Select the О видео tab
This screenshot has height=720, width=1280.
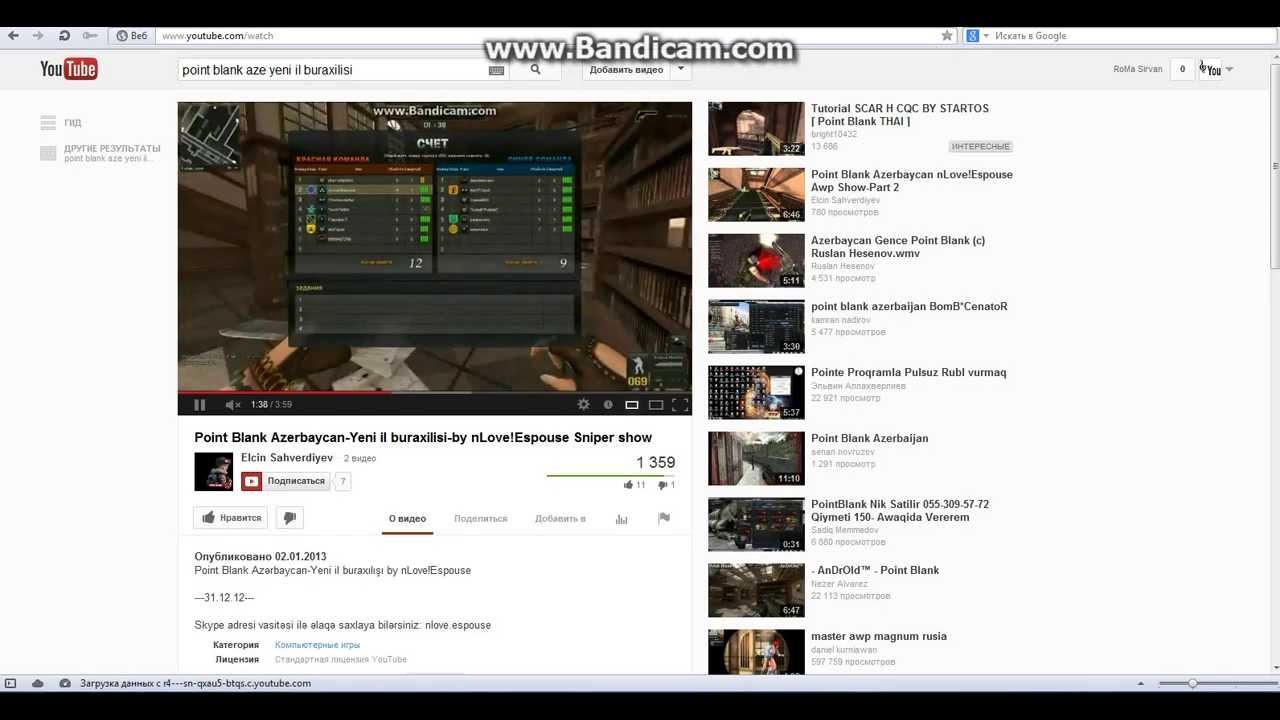point(407,519)
